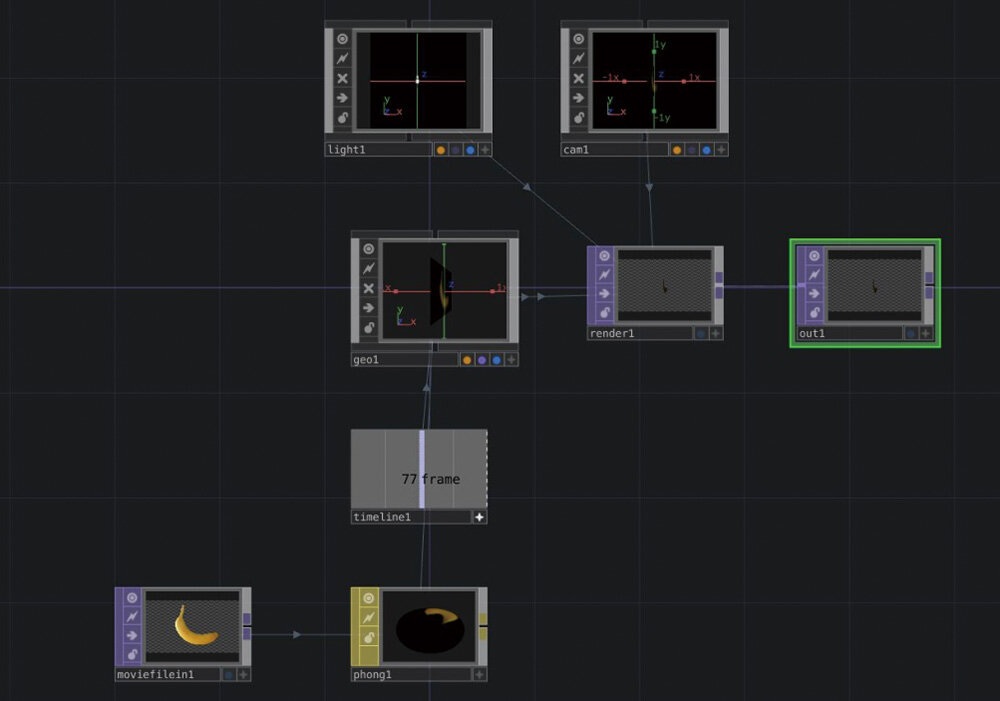Image resolution: width=1000 pixels, height=701 pixels.
Task: Click the timeline1 frame position marker
Action: 422,469
